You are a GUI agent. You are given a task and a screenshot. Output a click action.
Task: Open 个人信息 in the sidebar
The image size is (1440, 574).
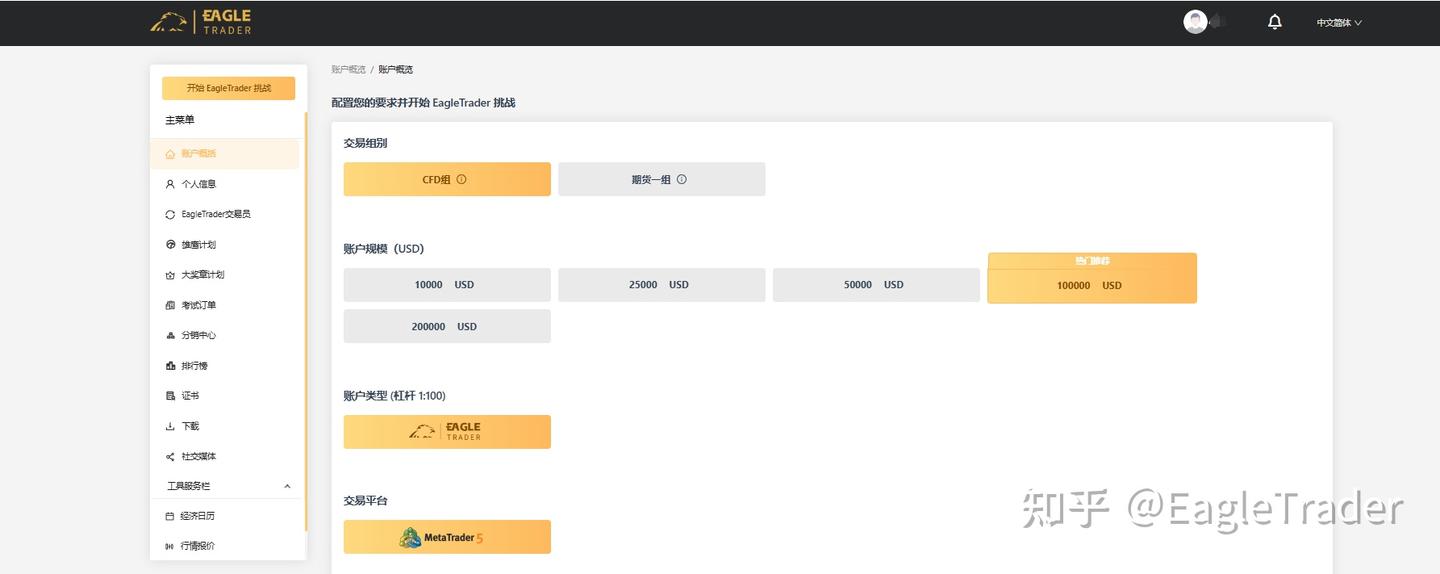(198, 184)
